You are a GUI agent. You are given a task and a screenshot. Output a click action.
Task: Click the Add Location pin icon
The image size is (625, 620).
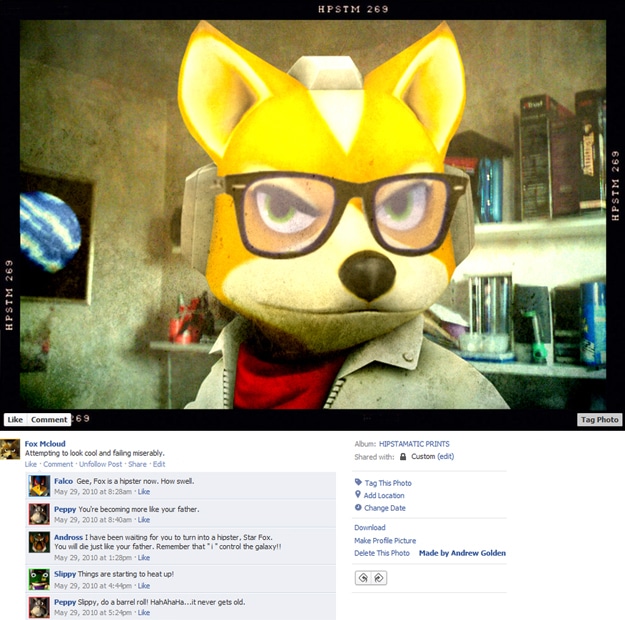pyautogui.click(x=358, y=495)
